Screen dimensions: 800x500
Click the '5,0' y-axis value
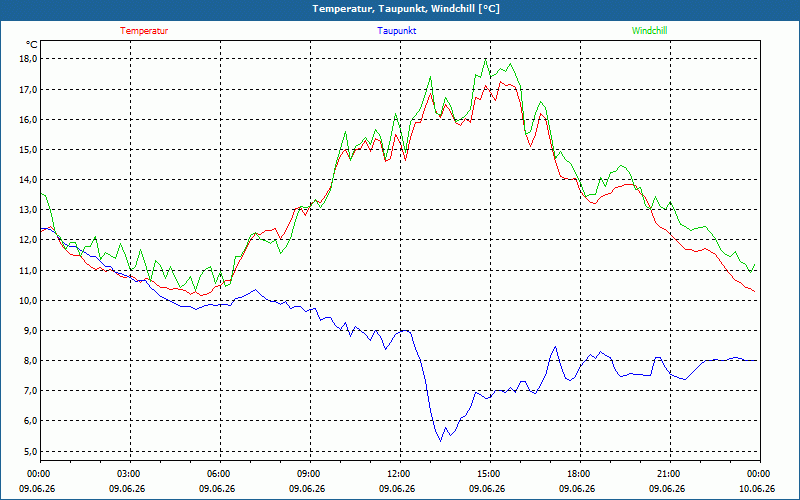31,451
